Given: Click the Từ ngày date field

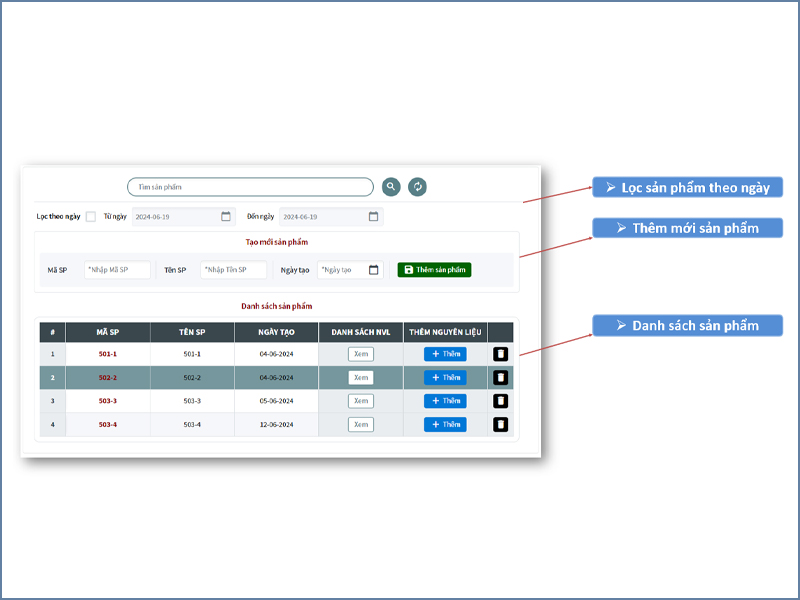Looking at the screenshot, I should 184,216.
